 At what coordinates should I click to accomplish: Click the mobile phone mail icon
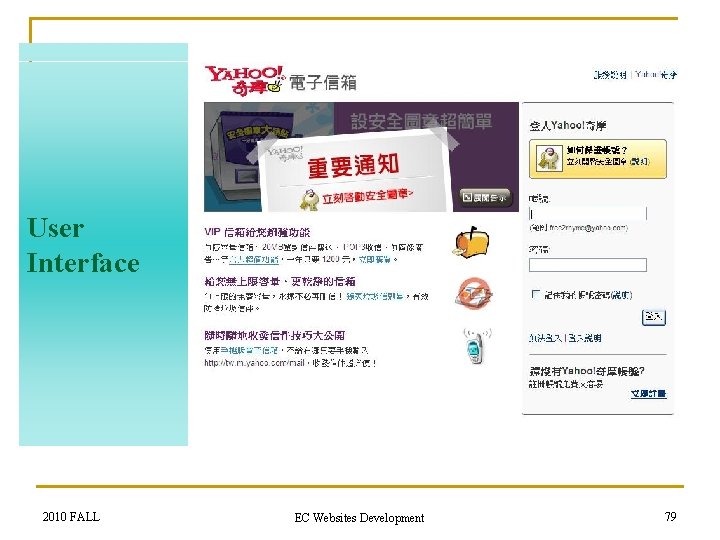tap(476, 347)
